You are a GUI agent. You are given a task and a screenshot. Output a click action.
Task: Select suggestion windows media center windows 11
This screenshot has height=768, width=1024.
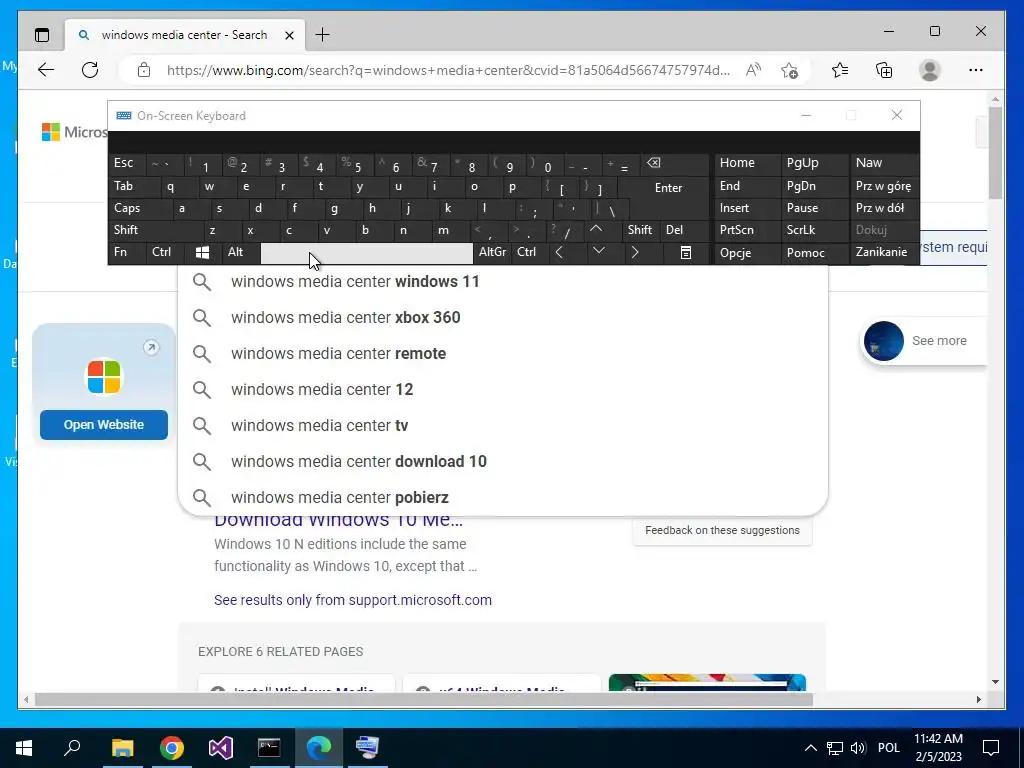coord(503,281)
